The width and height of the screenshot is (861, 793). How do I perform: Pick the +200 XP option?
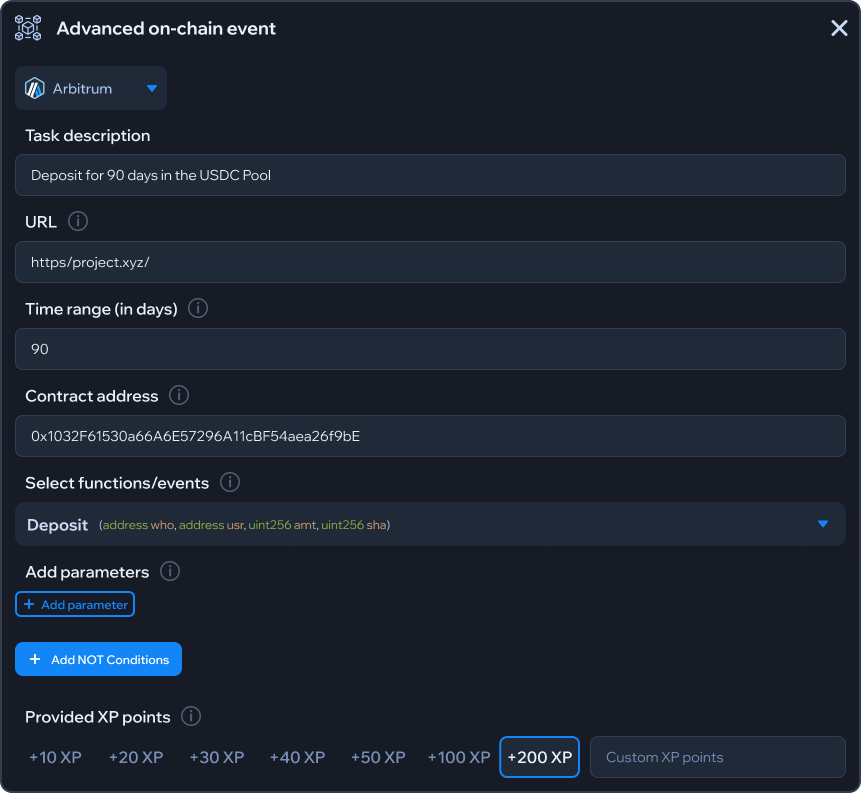[540, 757]
